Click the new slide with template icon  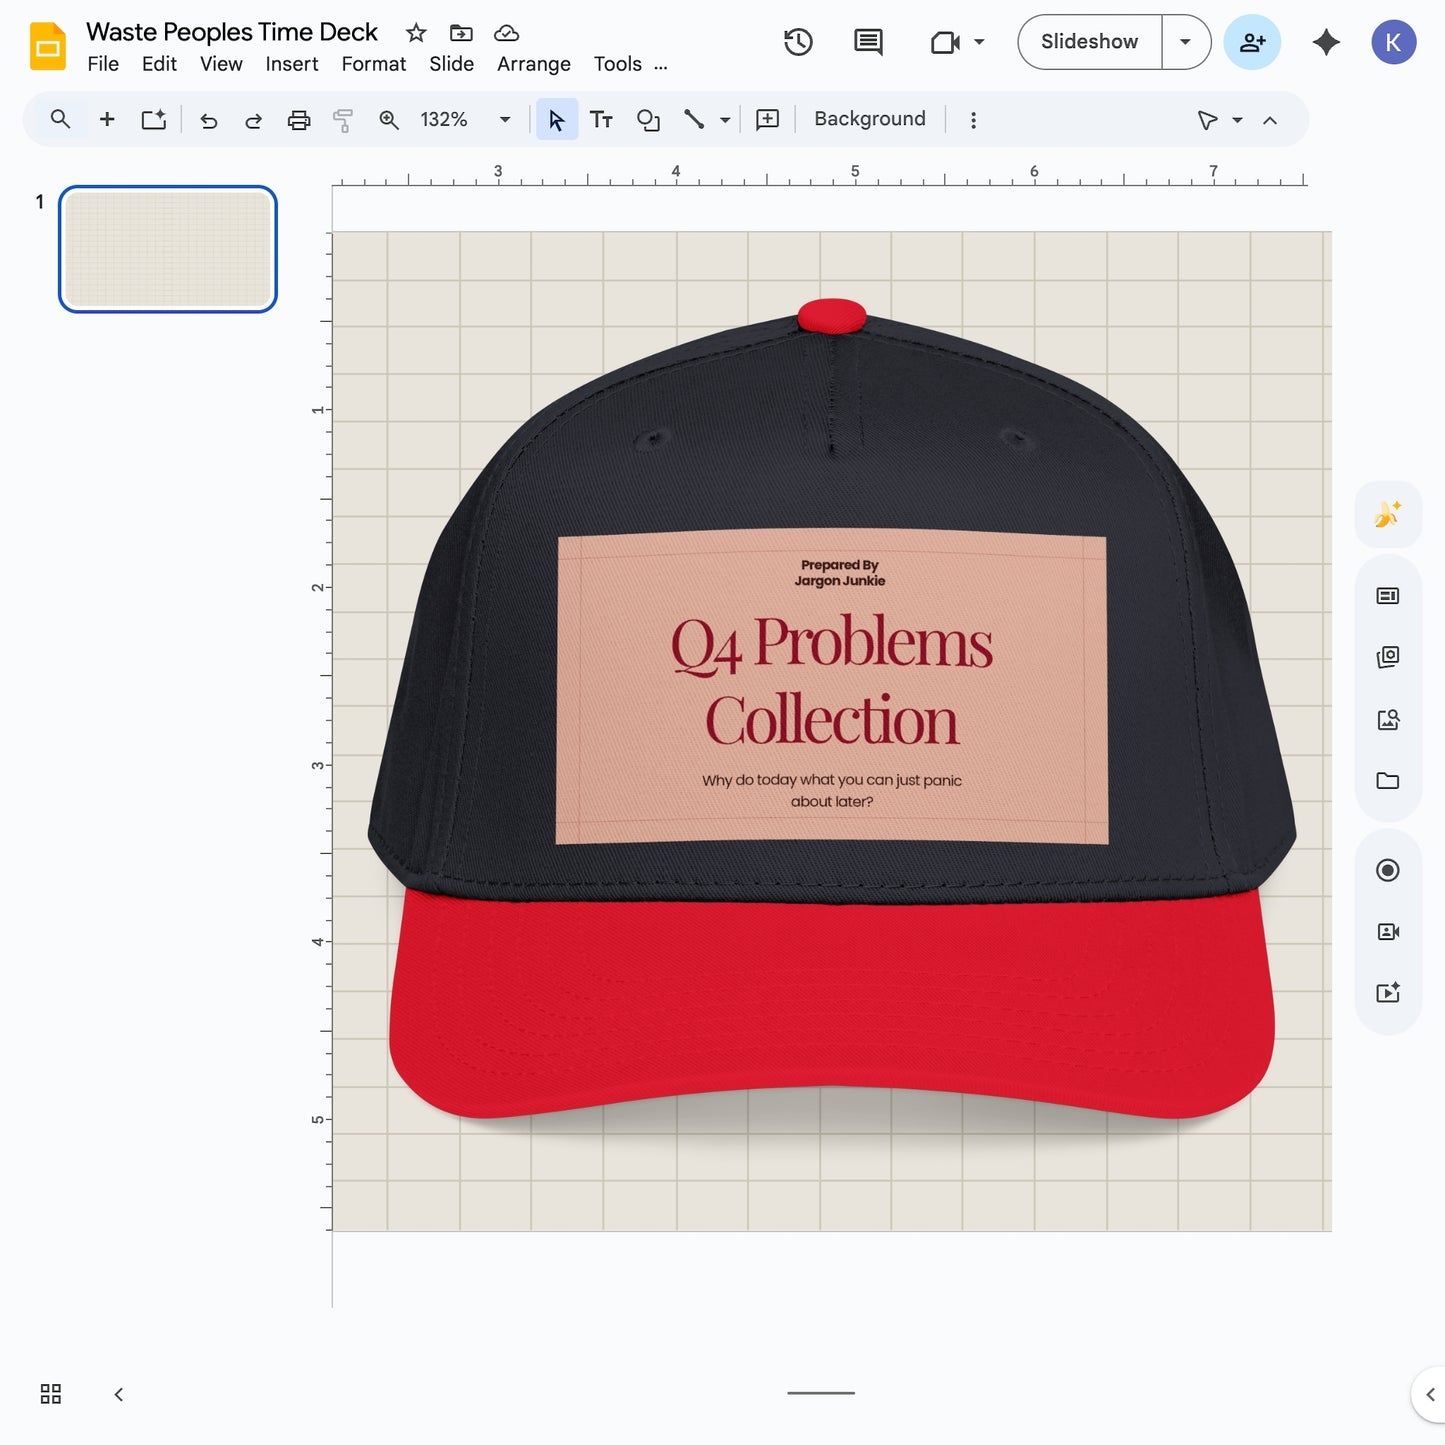click(x=153, y=120)
